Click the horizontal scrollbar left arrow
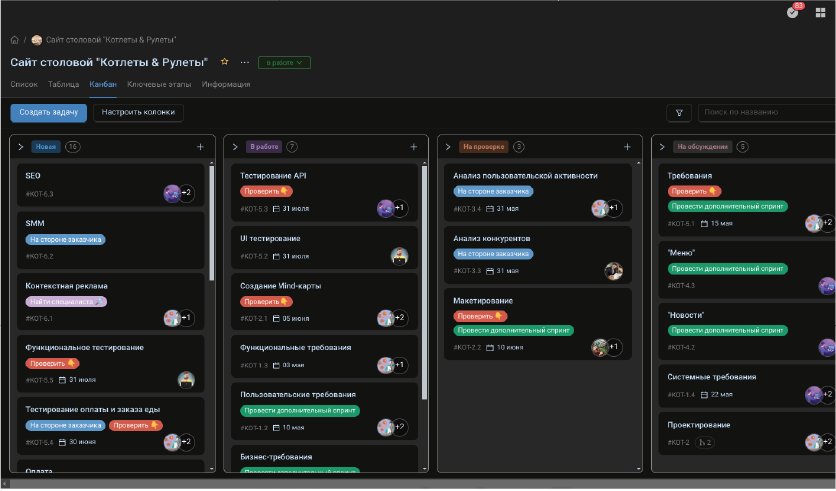 (4, 484)
